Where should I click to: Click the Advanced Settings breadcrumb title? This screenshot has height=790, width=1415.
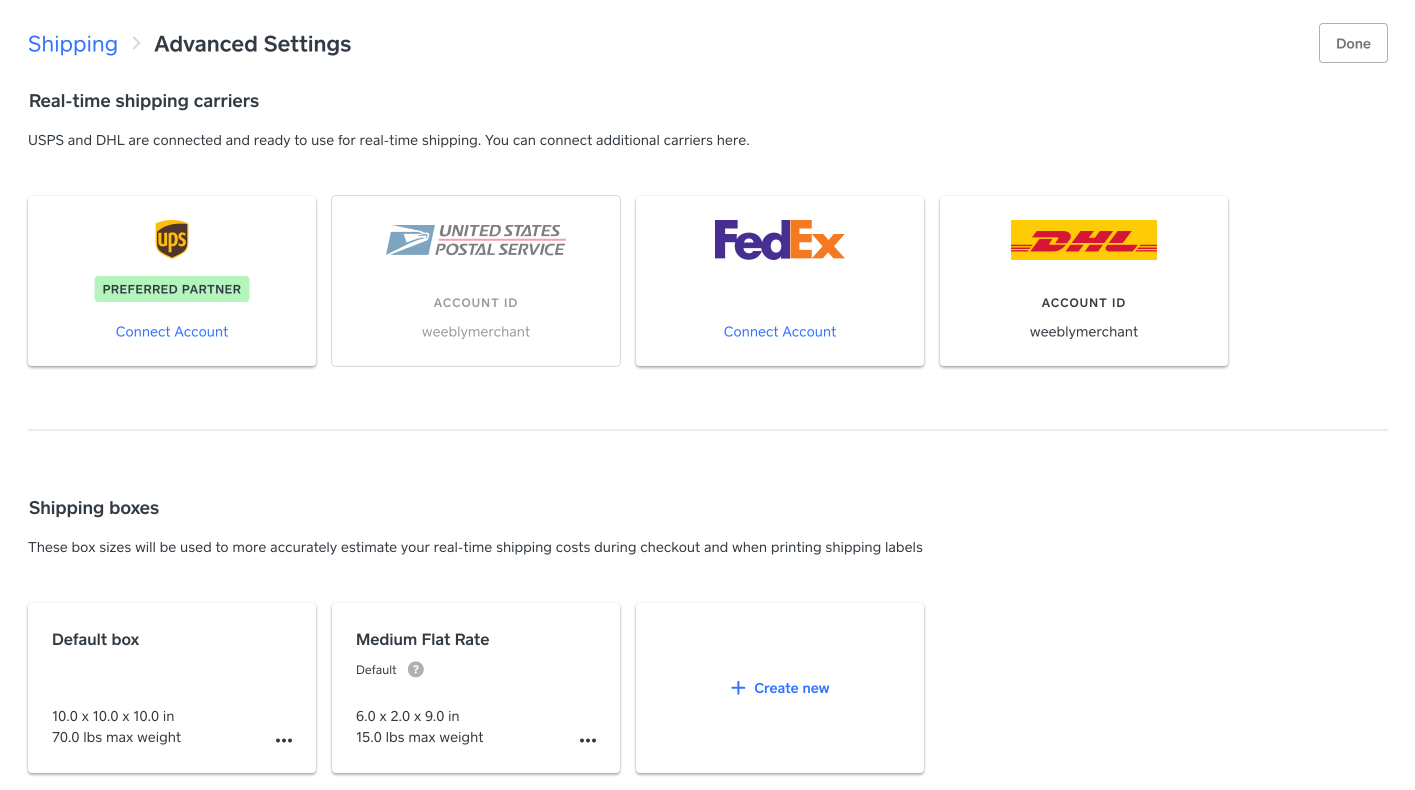tap(253, 44)
